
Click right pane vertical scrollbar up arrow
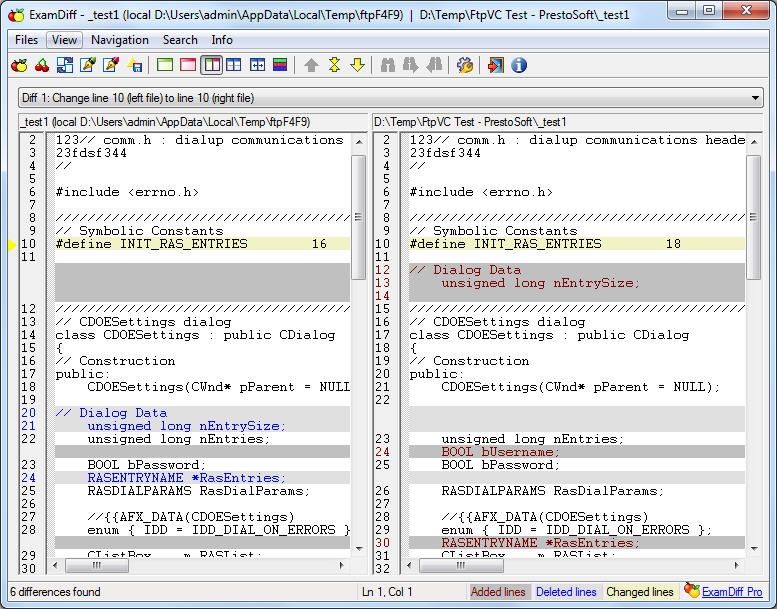tap(754, 142)
